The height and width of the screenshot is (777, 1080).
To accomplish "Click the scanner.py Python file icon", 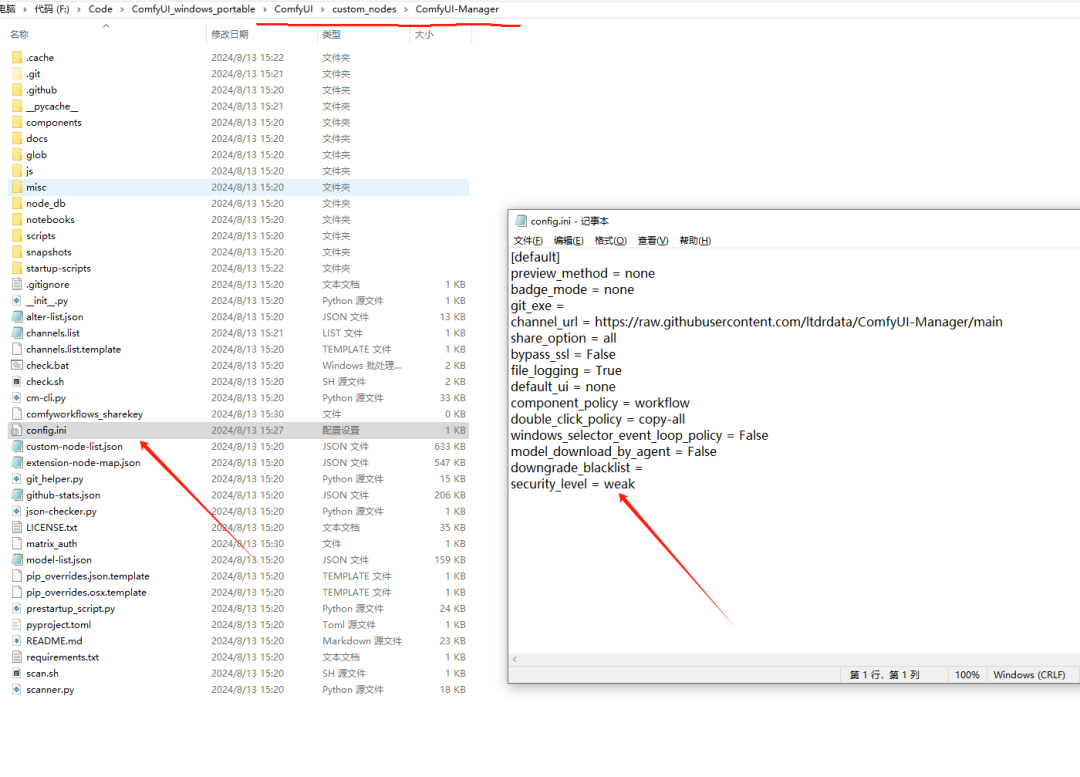I will coord(17,689).
